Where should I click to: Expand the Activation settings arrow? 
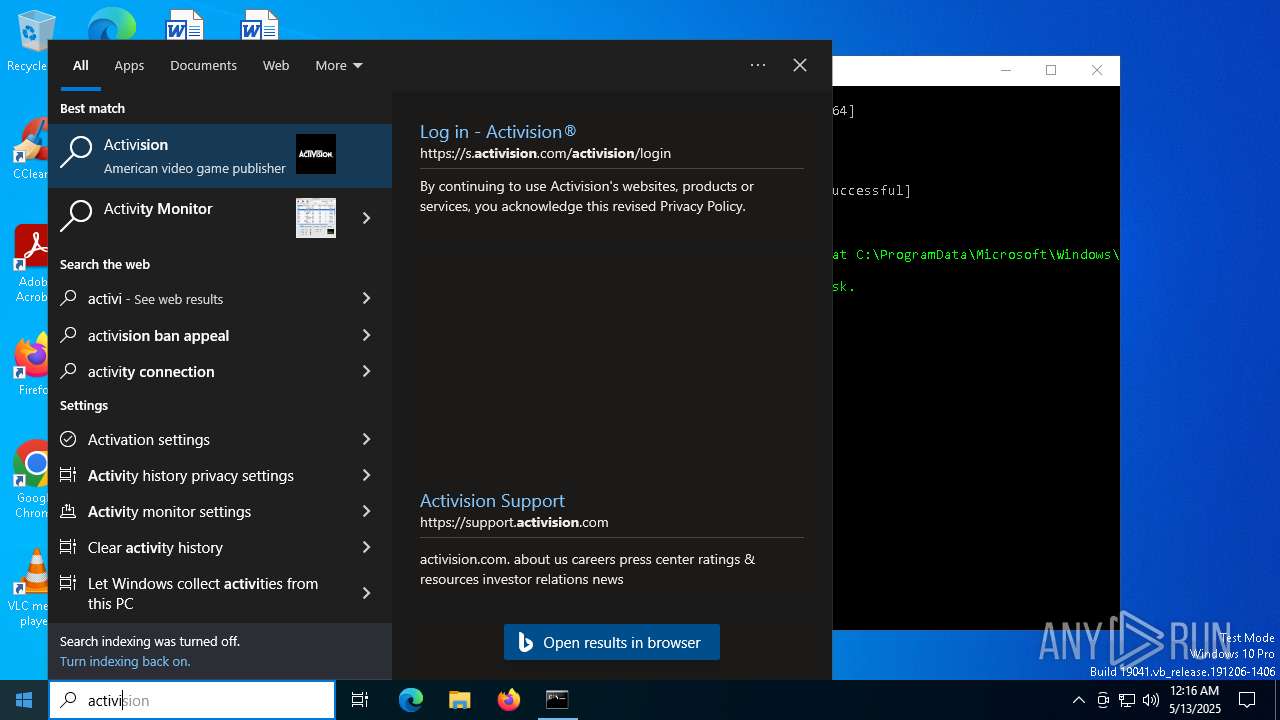[366, 439]
